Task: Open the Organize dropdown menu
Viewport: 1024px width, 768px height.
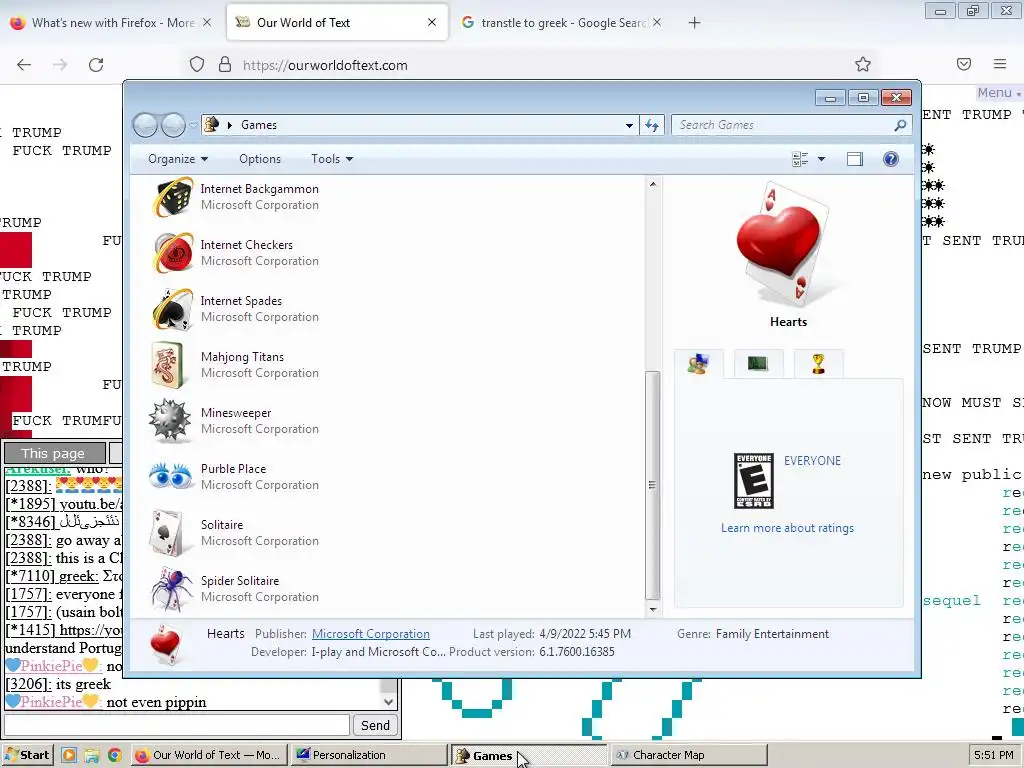Action: pyautogui.click(x=178, y=159)
